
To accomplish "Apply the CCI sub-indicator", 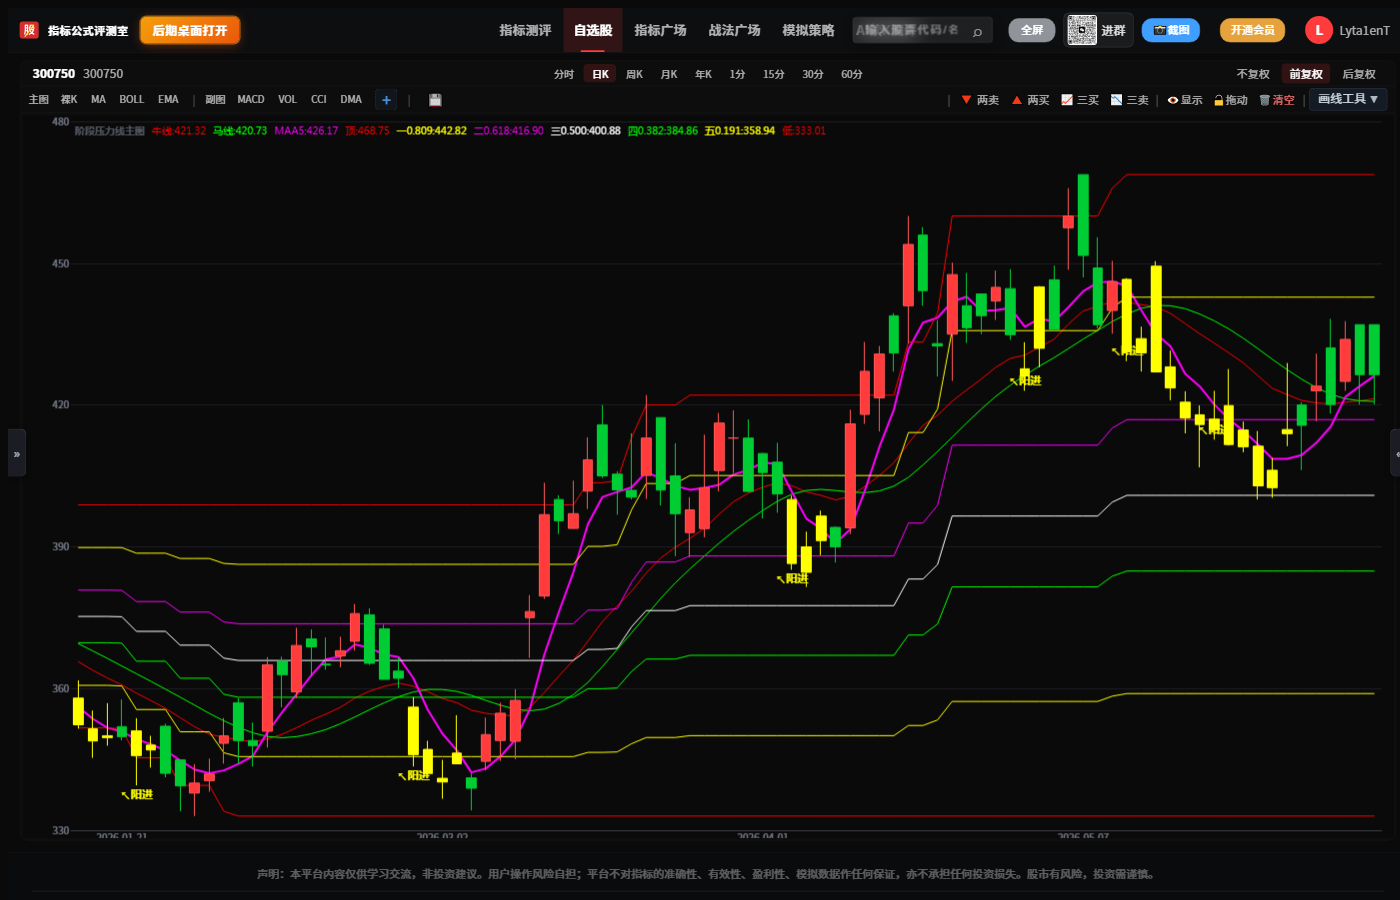I will click(x=319, y=100).
